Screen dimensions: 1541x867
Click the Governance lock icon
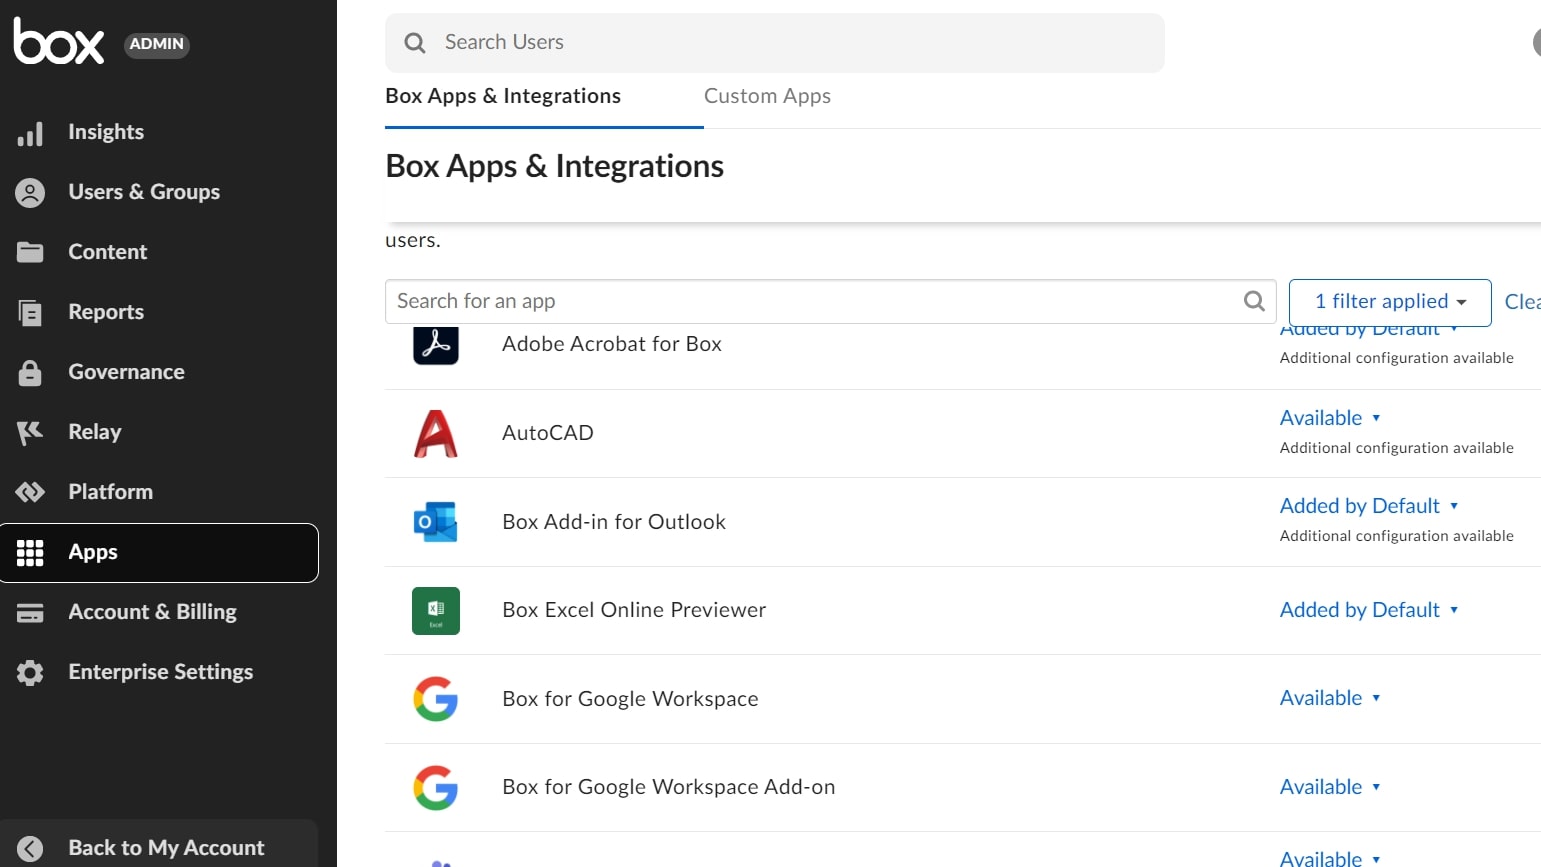30,373
